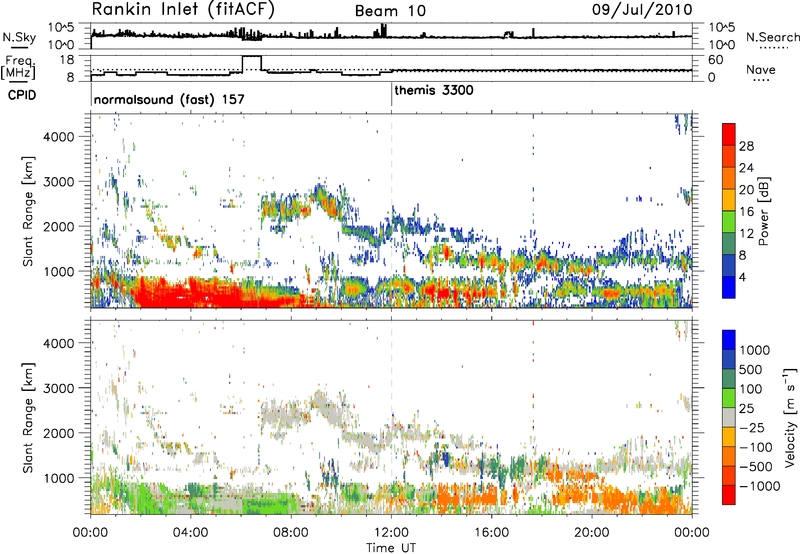
Task: Click the "16:00" time tick label
Action: point(491,533)
